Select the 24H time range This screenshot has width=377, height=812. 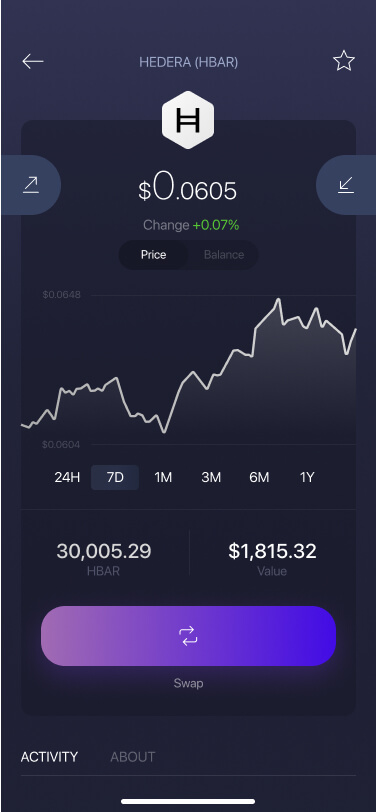67,477
